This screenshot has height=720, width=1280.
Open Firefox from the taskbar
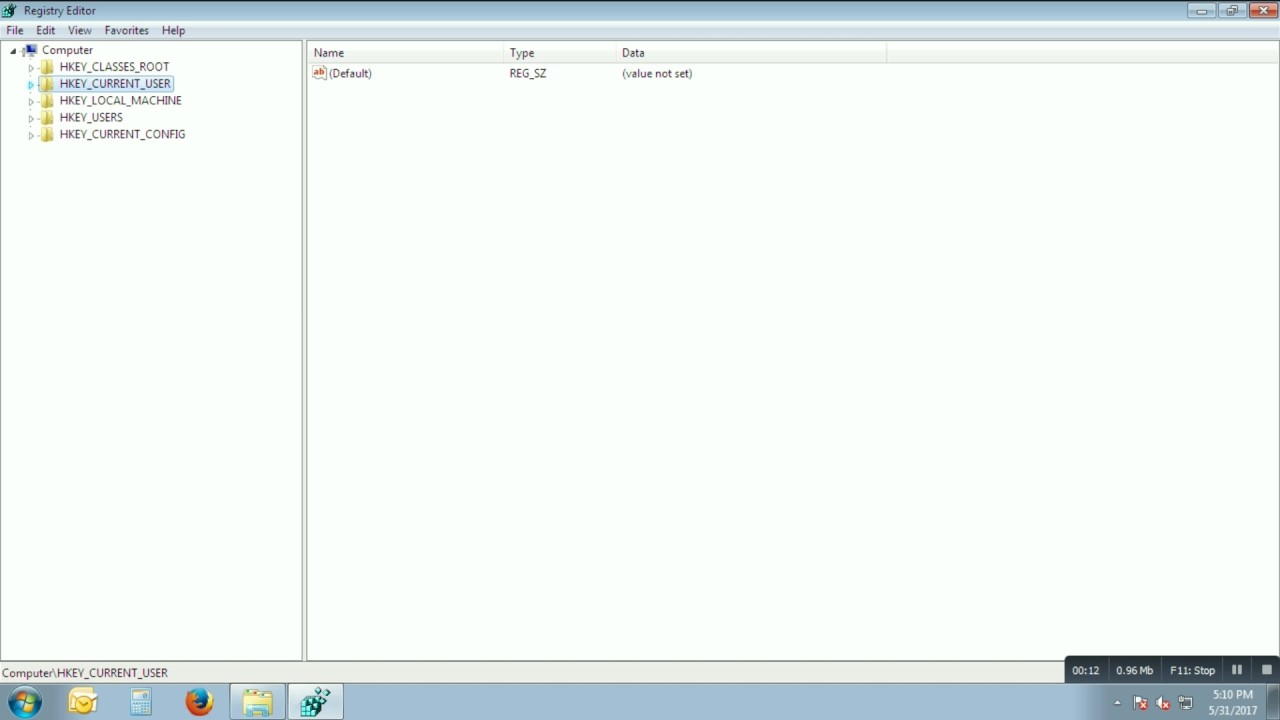(199, 702)
